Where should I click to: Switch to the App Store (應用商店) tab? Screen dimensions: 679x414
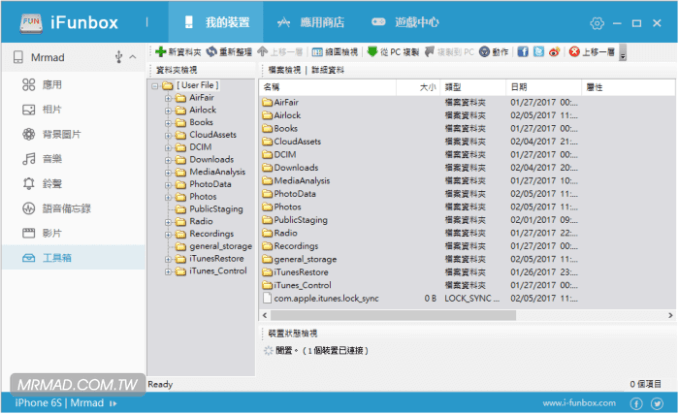tap(311, 22)
